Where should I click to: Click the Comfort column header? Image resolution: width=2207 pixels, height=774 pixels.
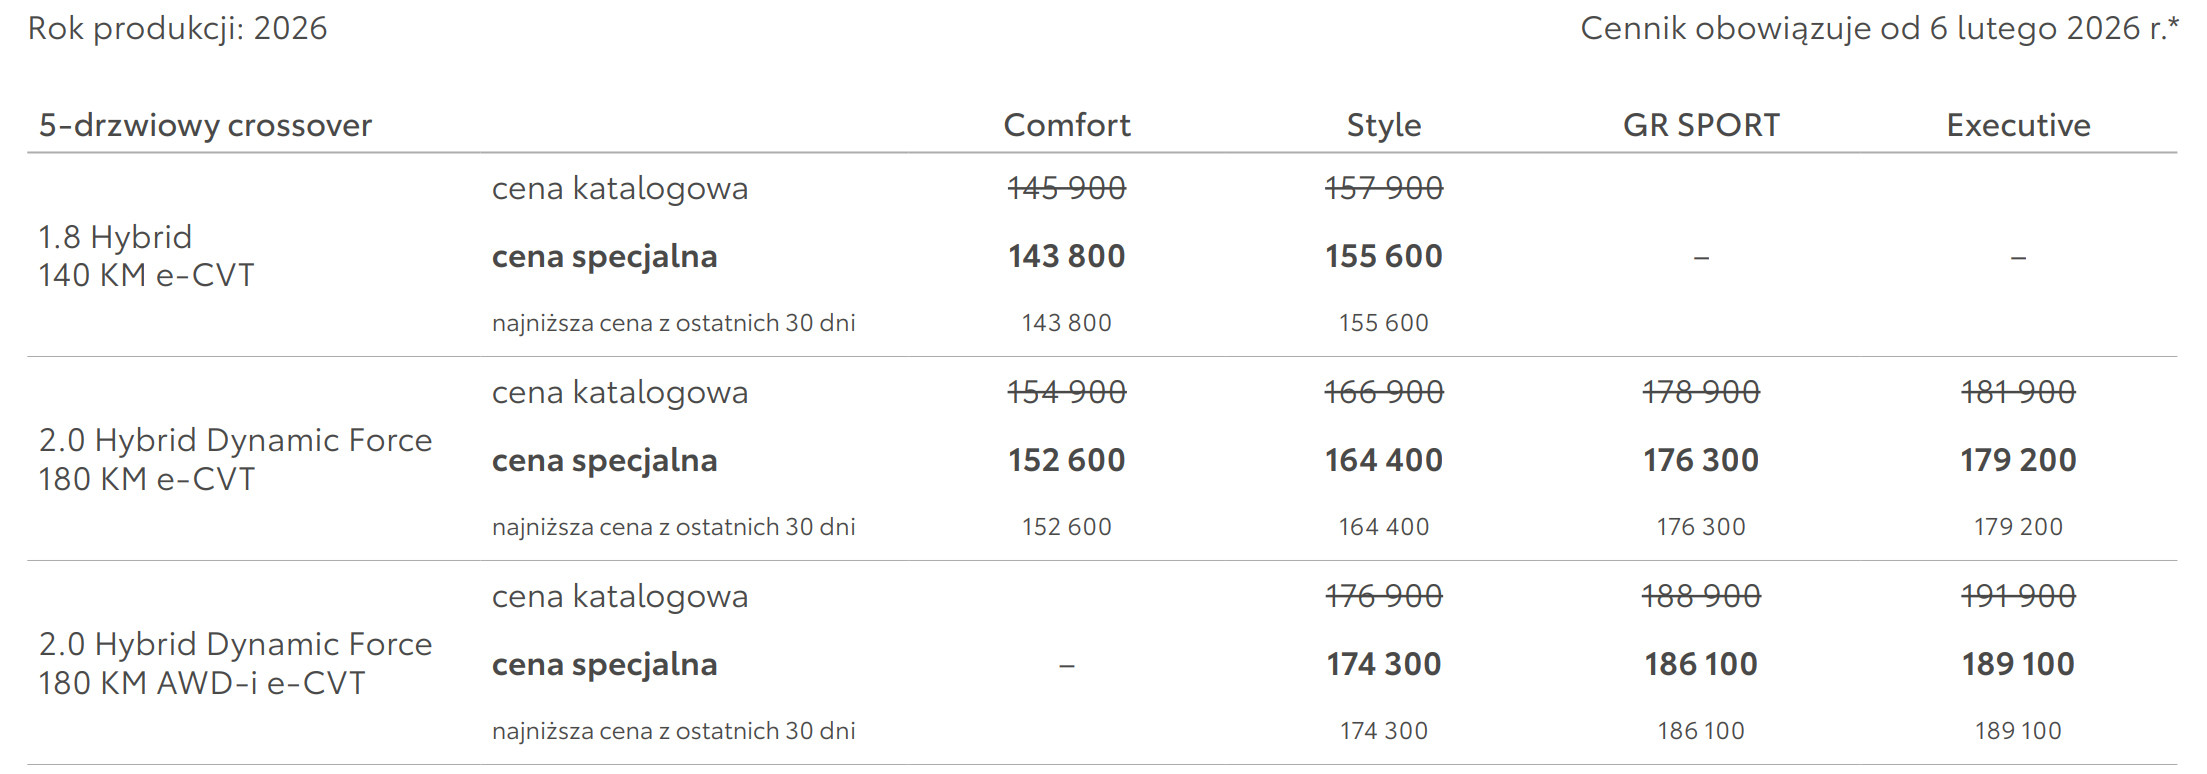(x=1066, y=125)
